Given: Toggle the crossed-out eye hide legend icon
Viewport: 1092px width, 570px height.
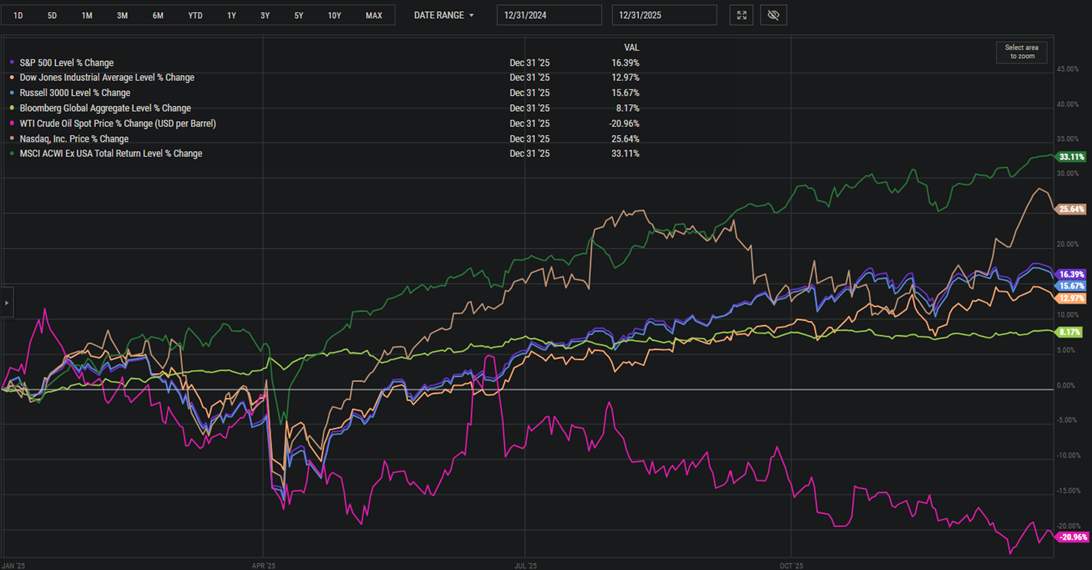Looking at the screenshot, I should (773, 15).
